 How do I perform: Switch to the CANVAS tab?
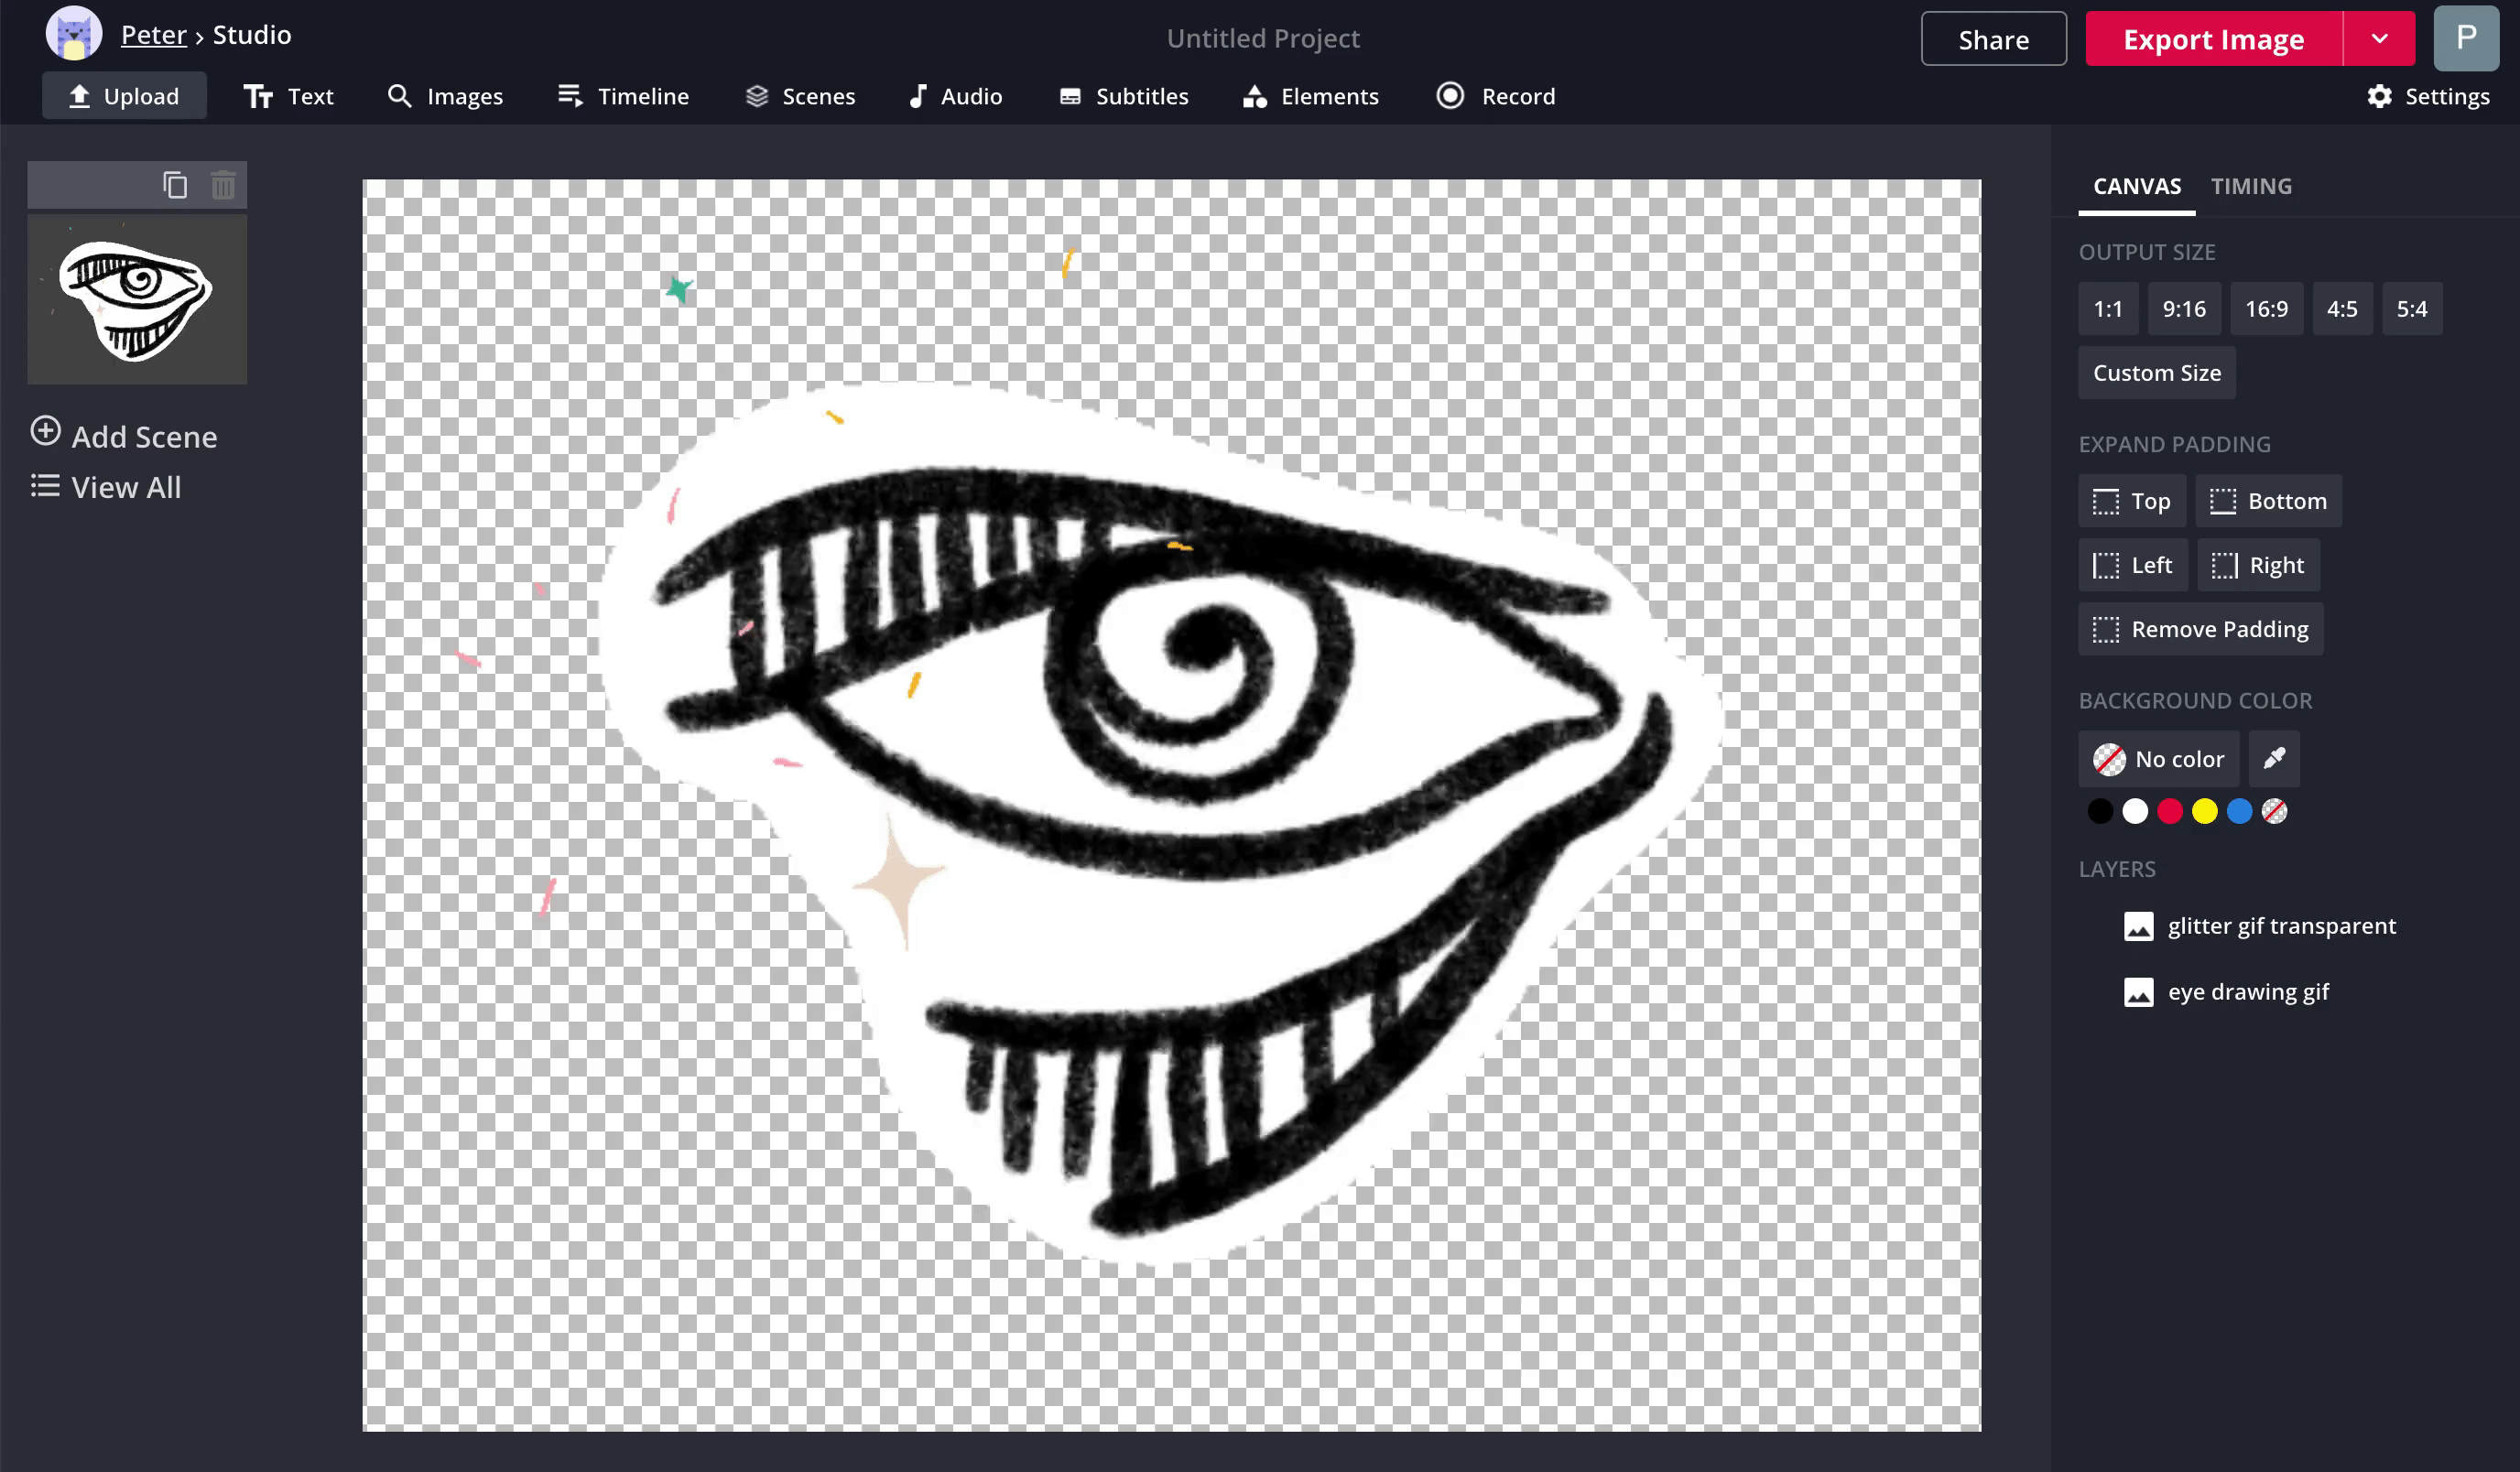pyautogui.click(x=2138, y=186)
